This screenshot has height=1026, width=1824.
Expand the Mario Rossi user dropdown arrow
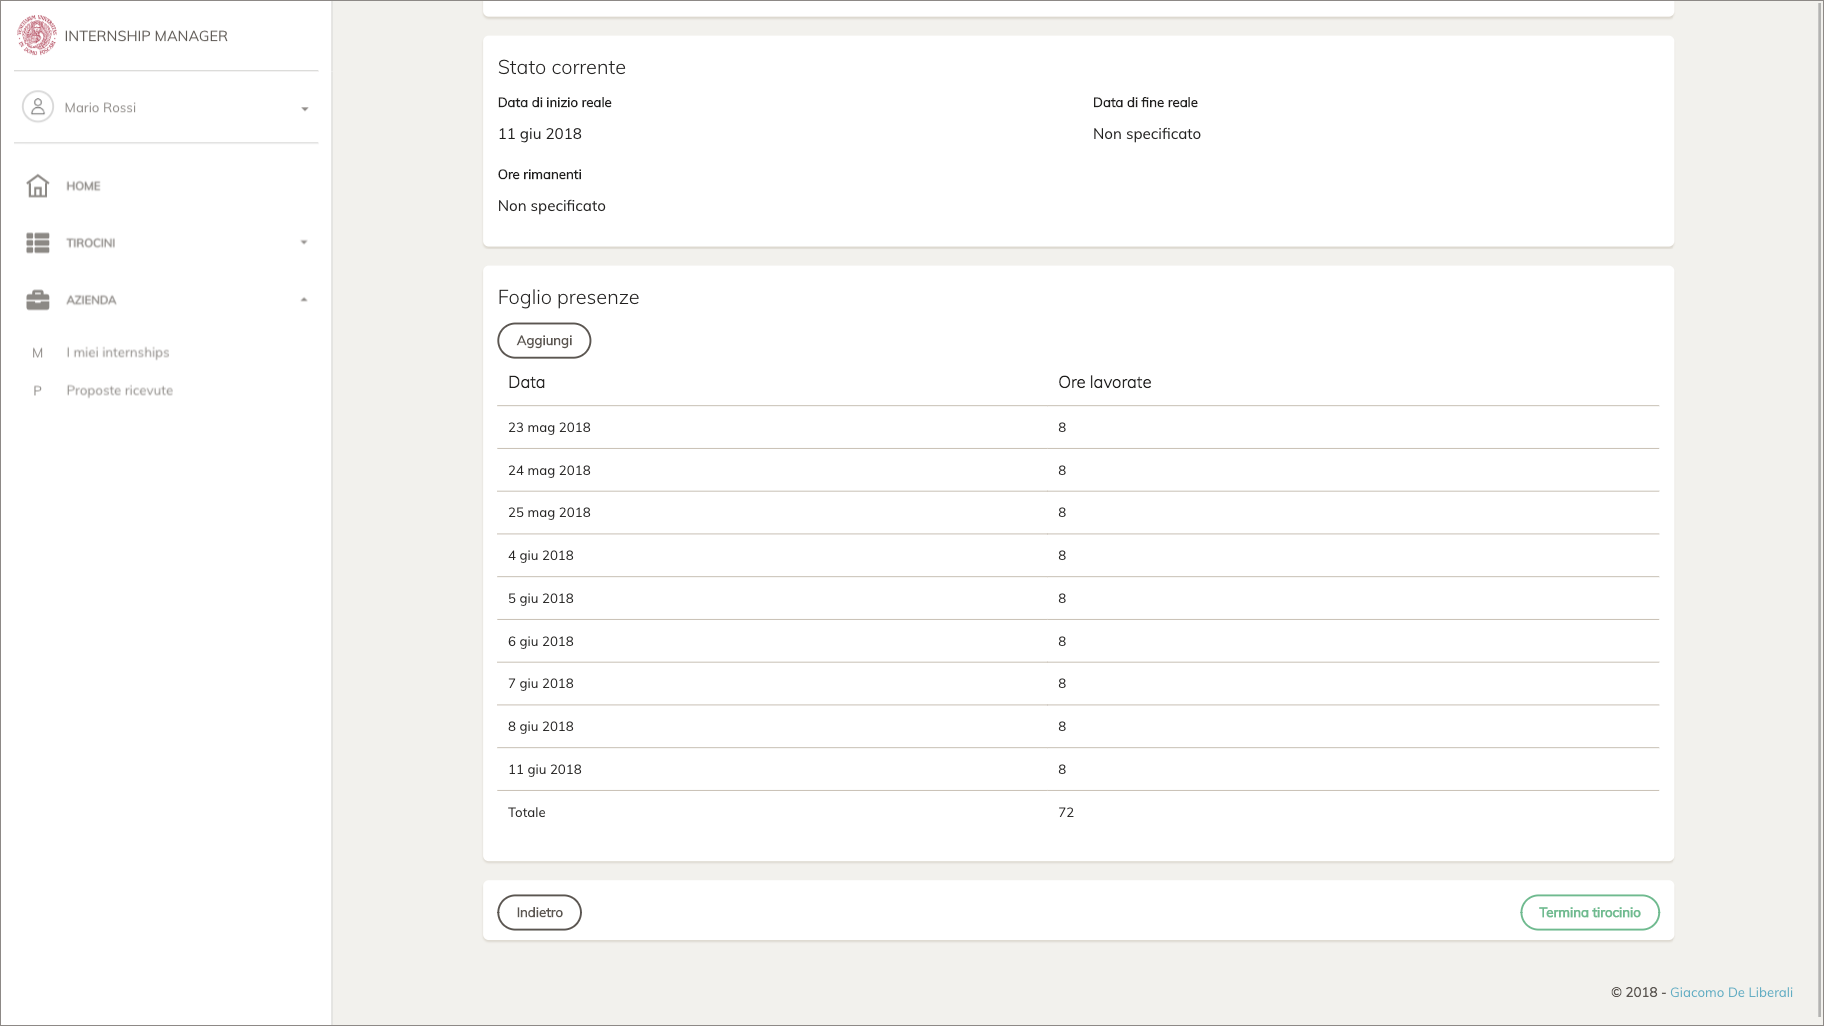pos(305,109)
